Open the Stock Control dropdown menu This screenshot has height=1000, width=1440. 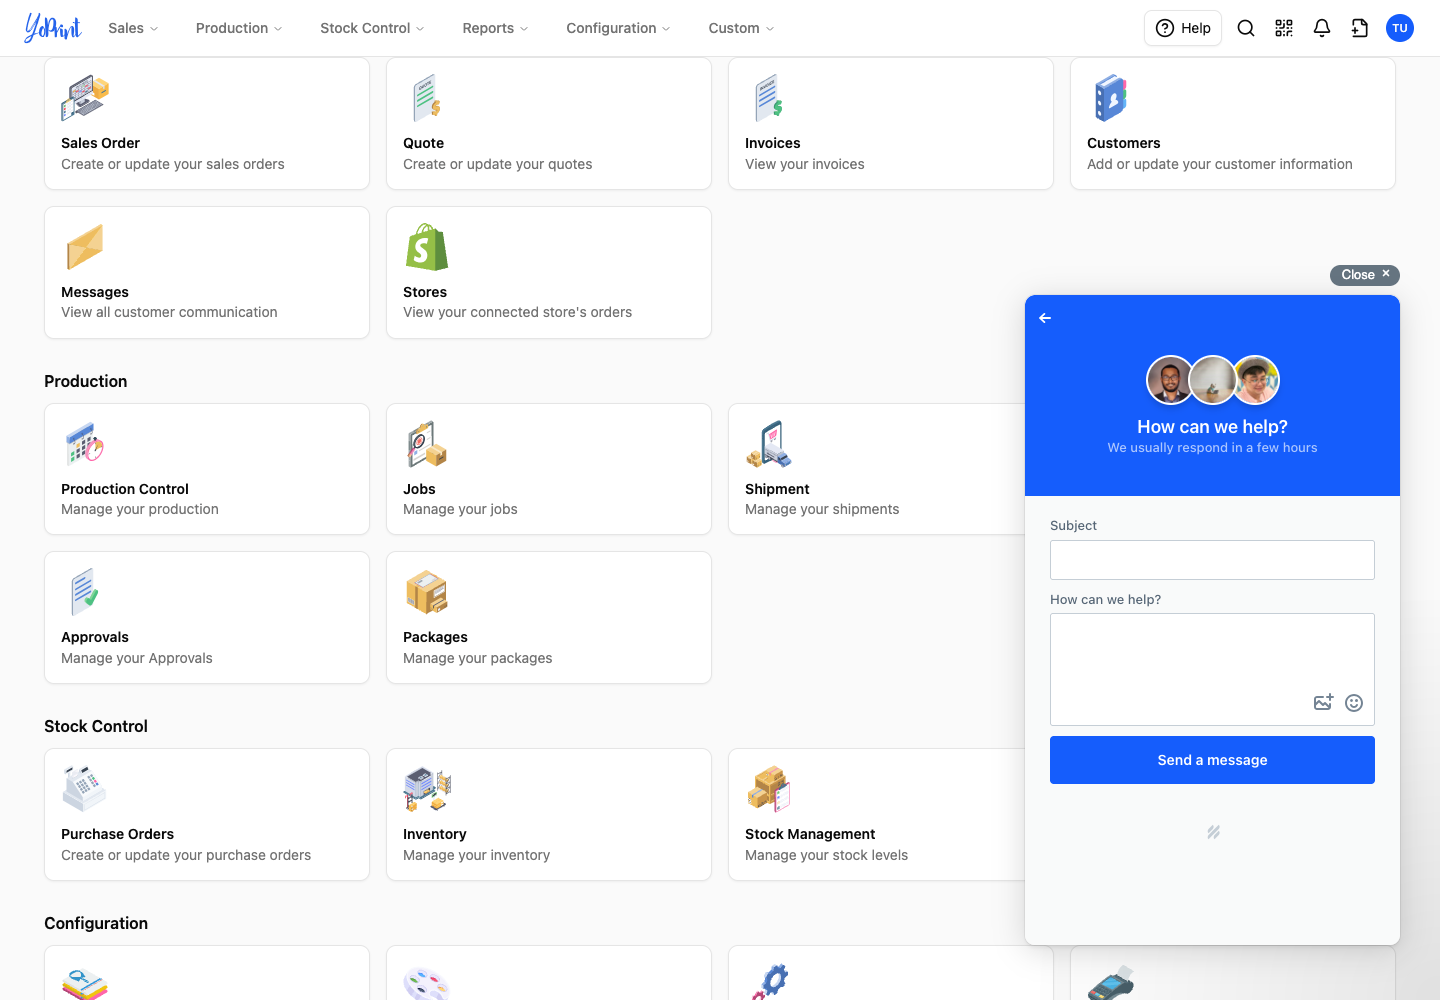click(372, 28)
